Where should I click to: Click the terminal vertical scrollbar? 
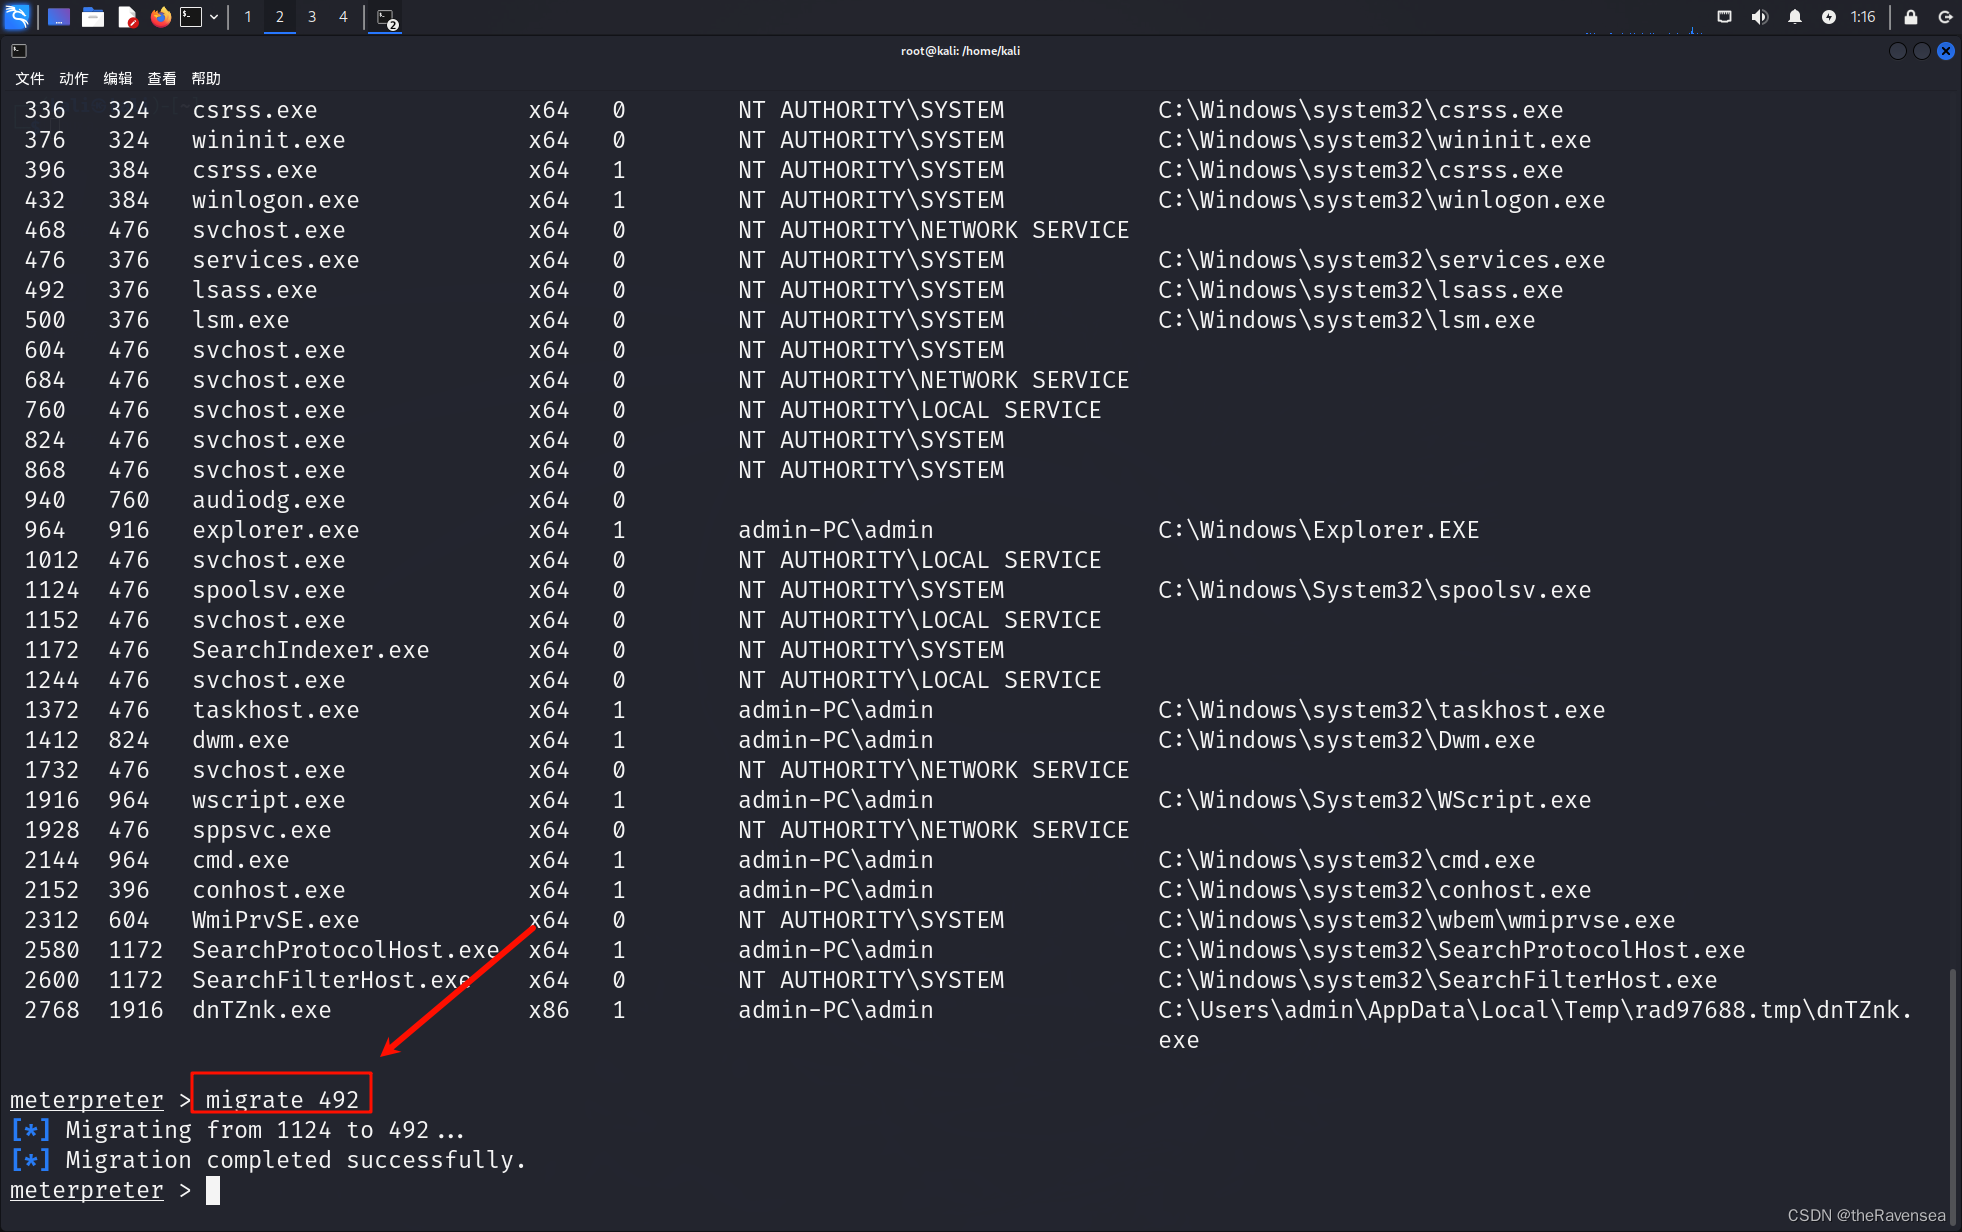1953,1095
